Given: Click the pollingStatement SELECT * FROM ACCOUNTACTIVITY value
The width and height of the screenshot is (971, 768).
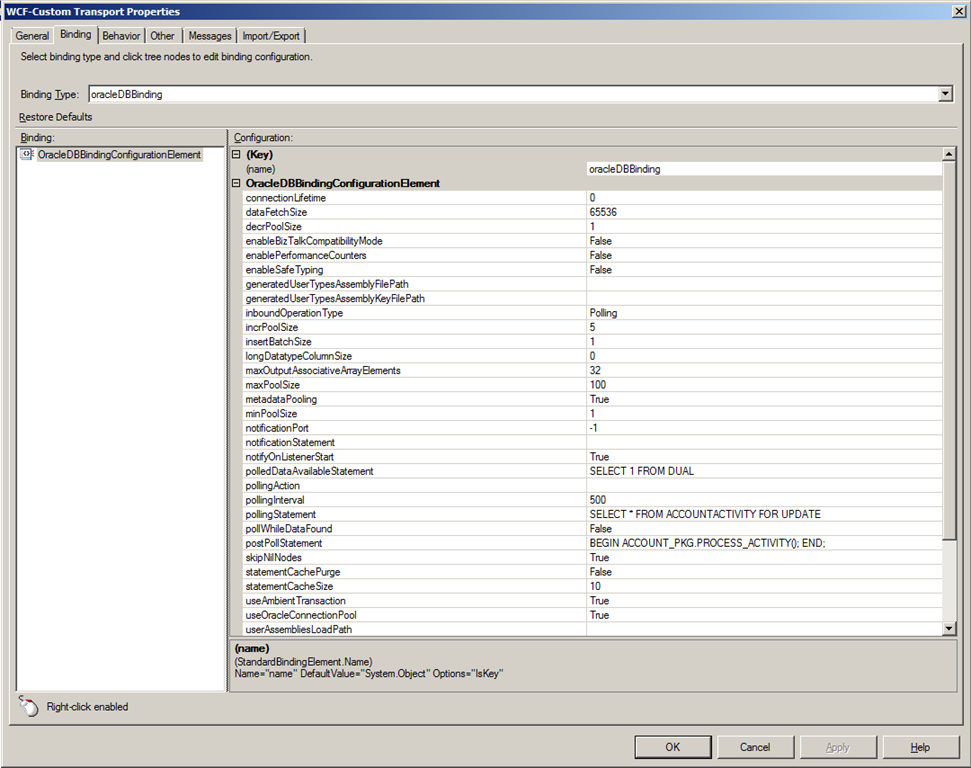Looking at the screenshot, I should tap(764, 515).
